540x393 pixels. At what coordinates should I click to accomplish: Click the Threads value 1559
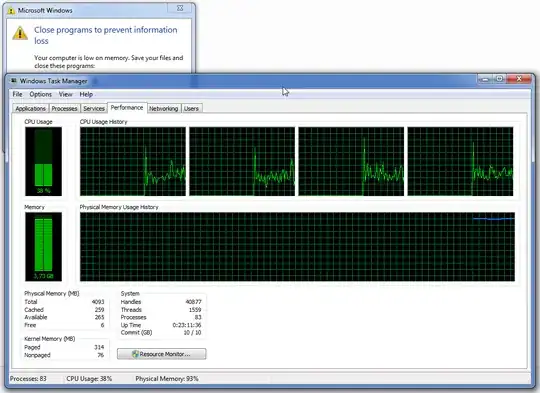click(195, 310)
